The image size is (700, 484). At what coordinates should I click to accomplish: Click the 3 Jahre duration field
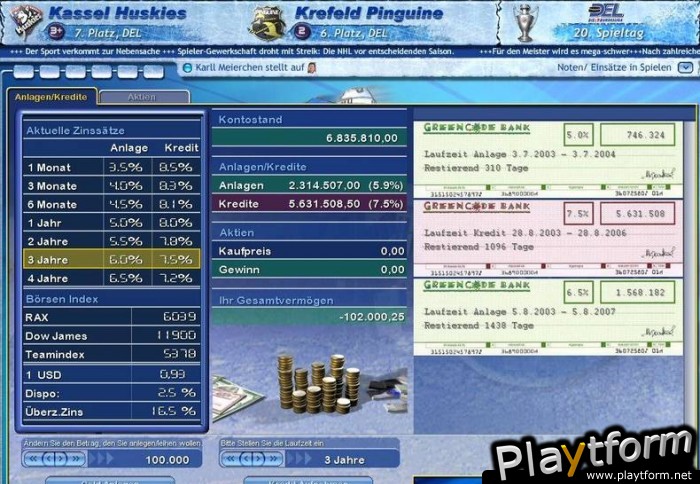[343, 459]
